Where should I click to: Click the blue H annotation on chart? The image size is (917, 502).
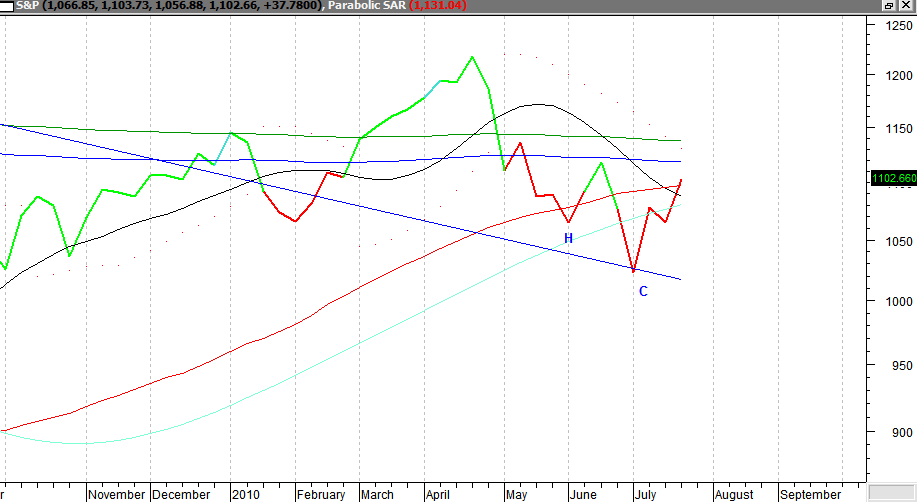click(568, 238)
